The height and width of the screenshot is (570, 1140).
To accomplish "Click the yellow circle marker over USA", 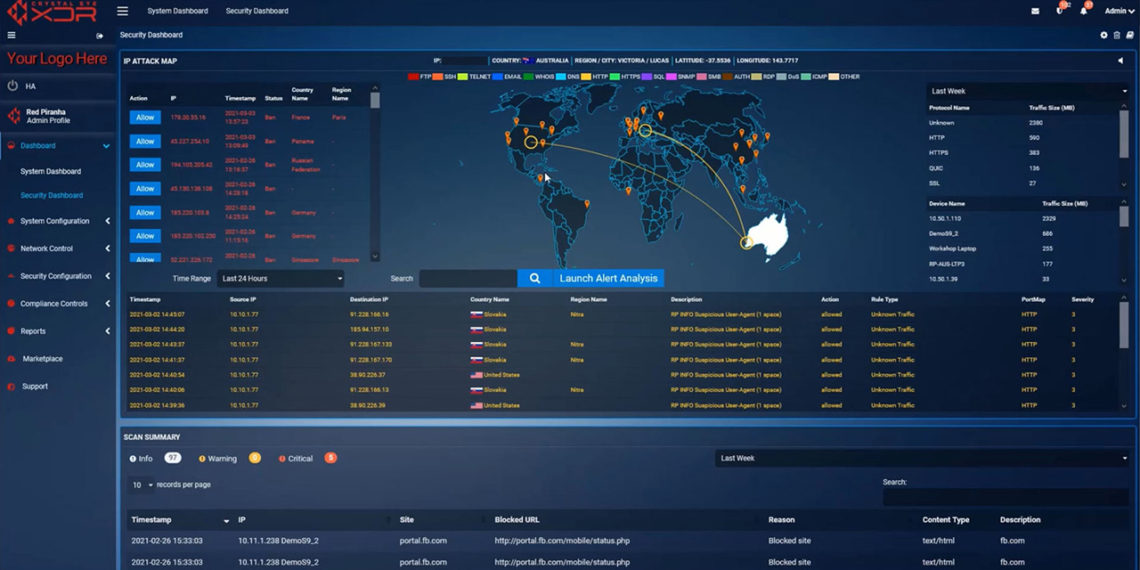I will coord(531,142).
